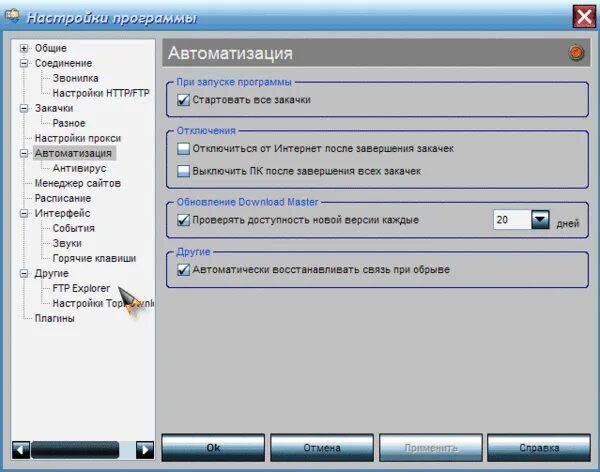
Task: Open the Расписание settings page
Action: (x=63, y=198)
